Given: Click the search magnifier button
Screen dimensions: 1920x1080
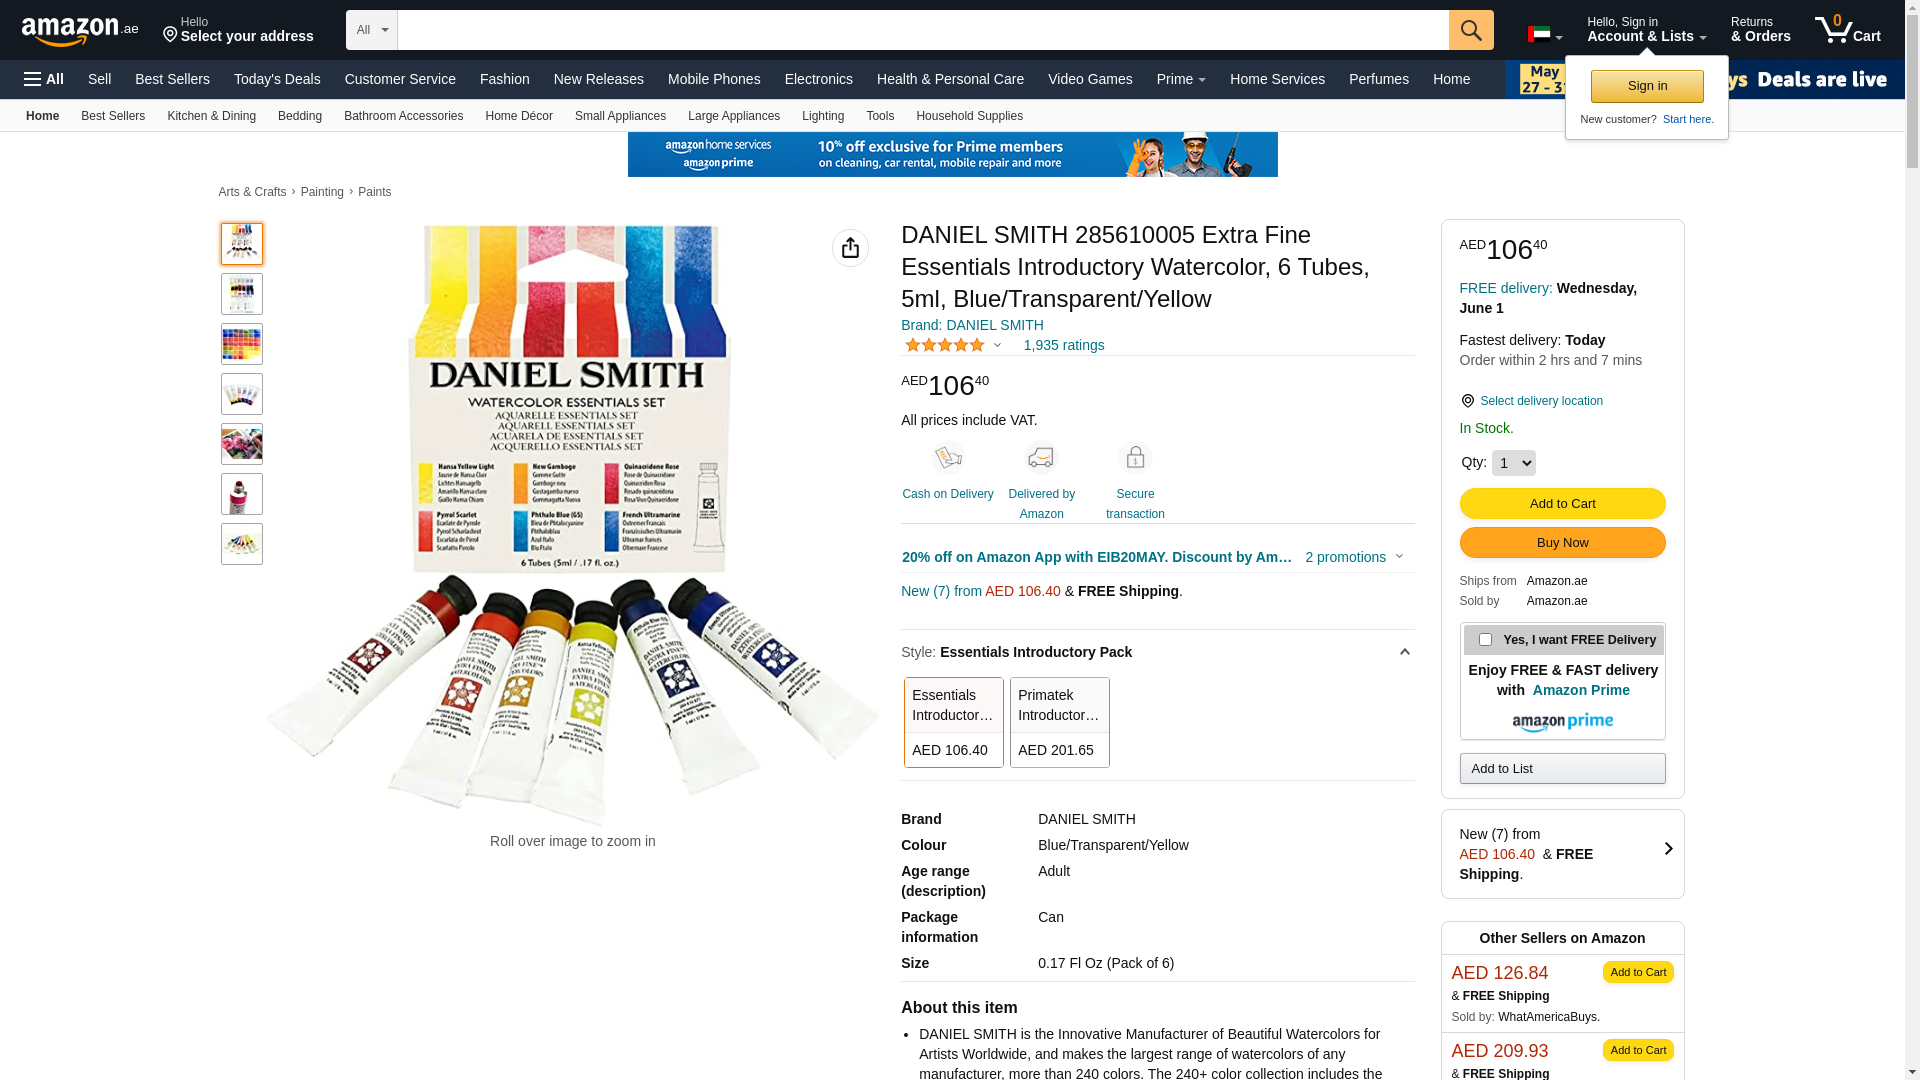Looking at the screenshot, I should tap(1471, 30).
